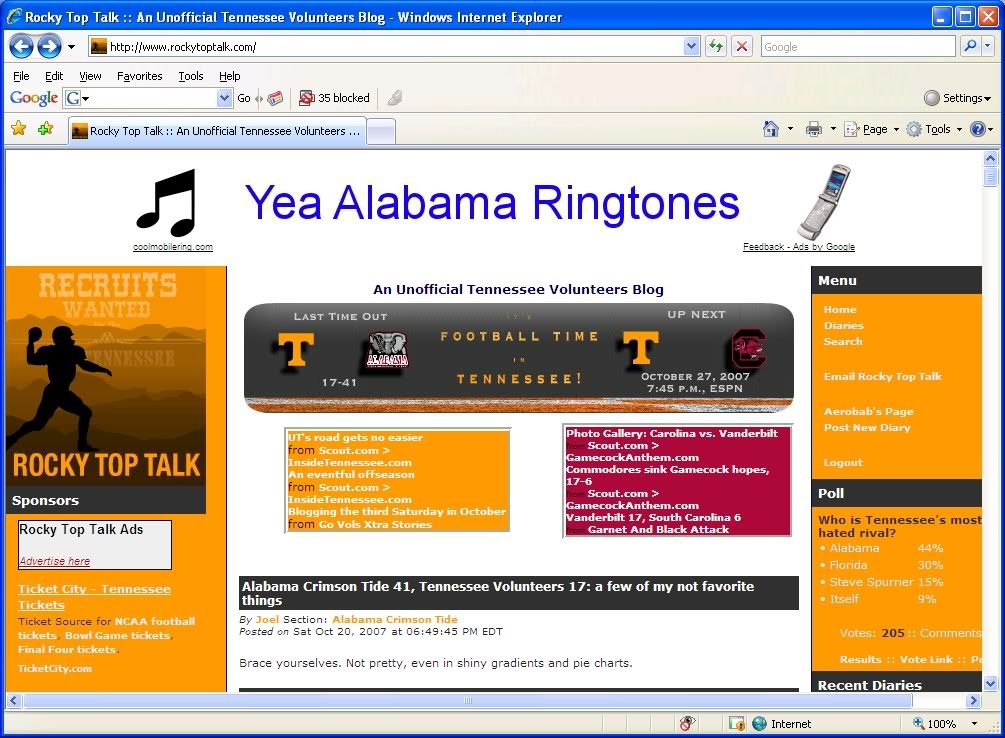Click the Add to Favorites icon
The width and height of the screenshot is (1005, 738).
pyautogui.click(x=46, y=129)
